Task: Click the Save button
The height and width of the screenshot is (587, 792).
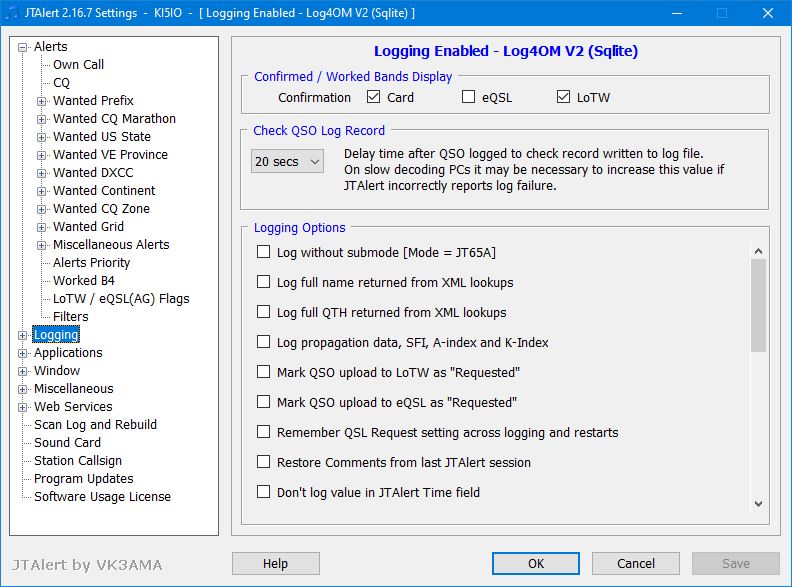Action: click(x=736, y=563)
